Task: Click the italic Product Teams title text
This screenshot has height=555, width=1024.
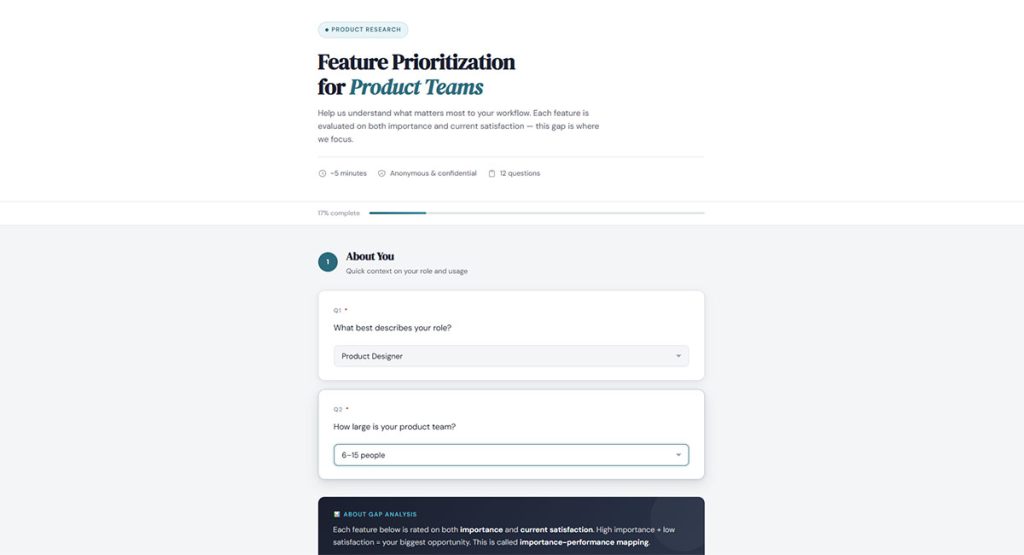Action: point(416,87)
